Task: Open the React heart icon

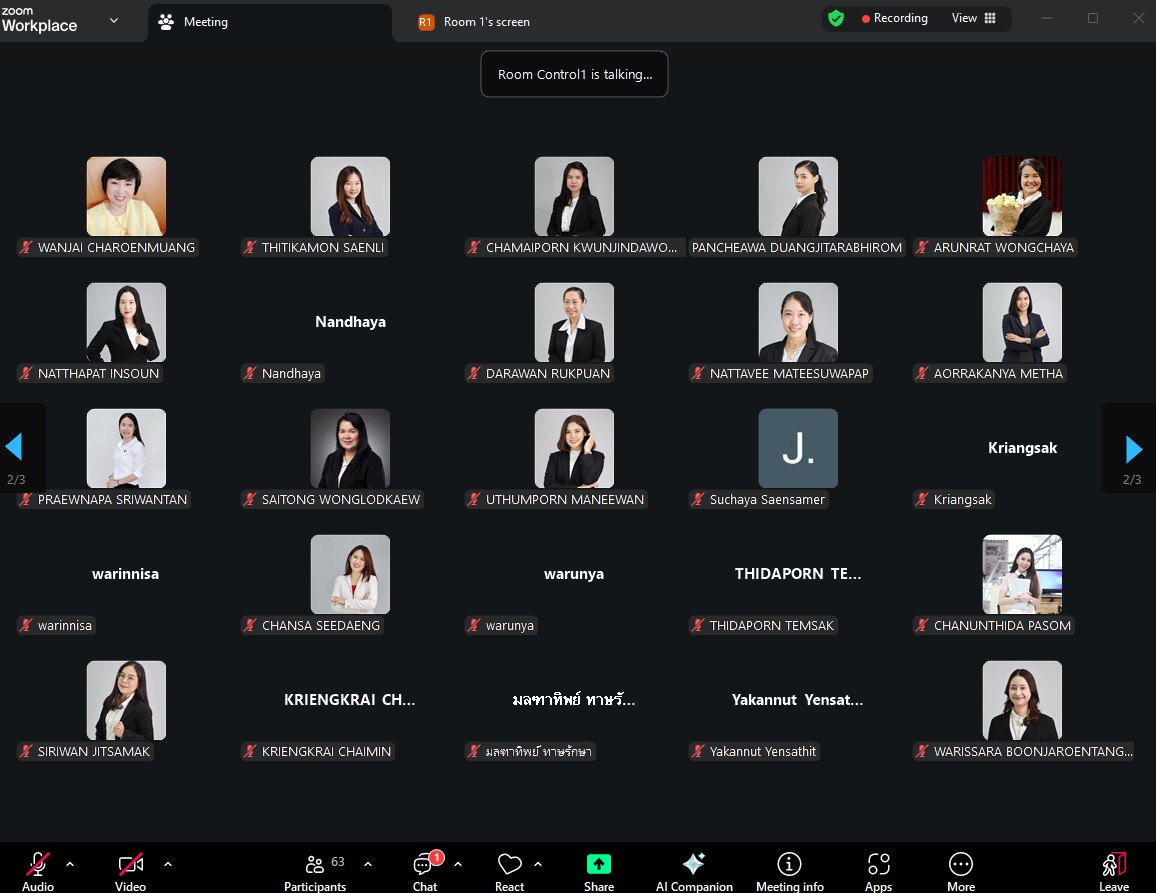Action: click(509, 864)
